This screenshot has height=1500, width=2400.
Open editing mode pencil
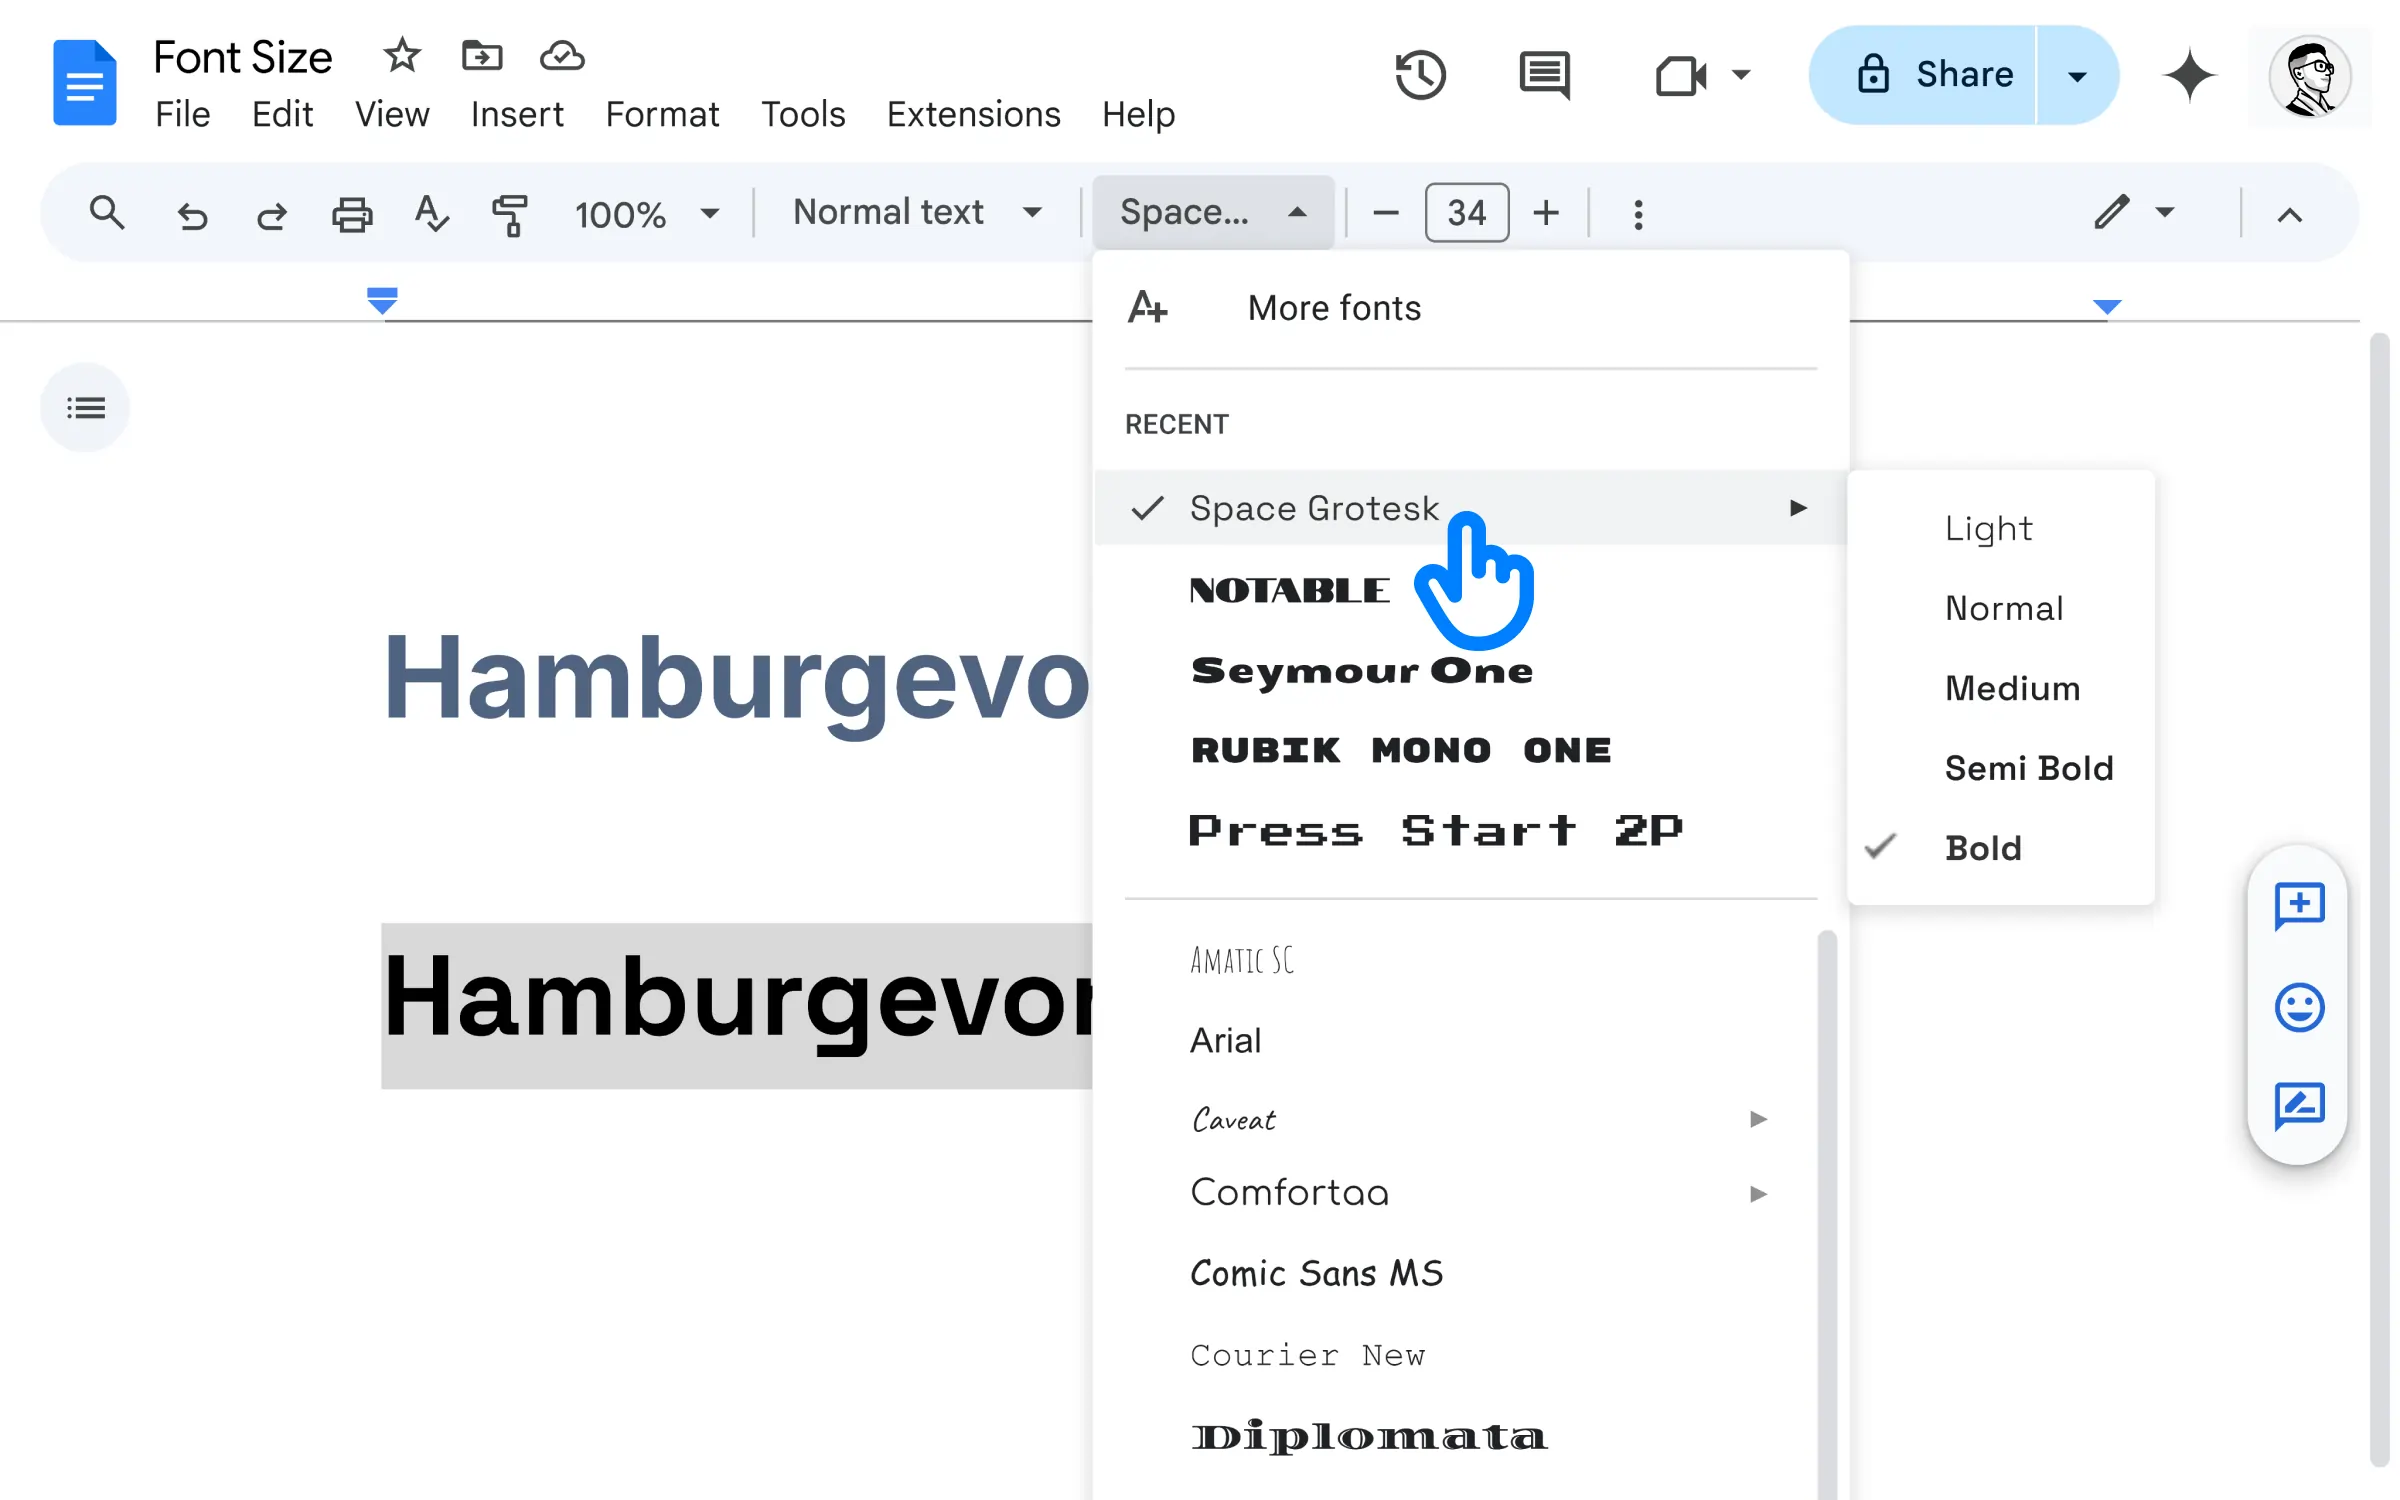(x=2112, y=212)
